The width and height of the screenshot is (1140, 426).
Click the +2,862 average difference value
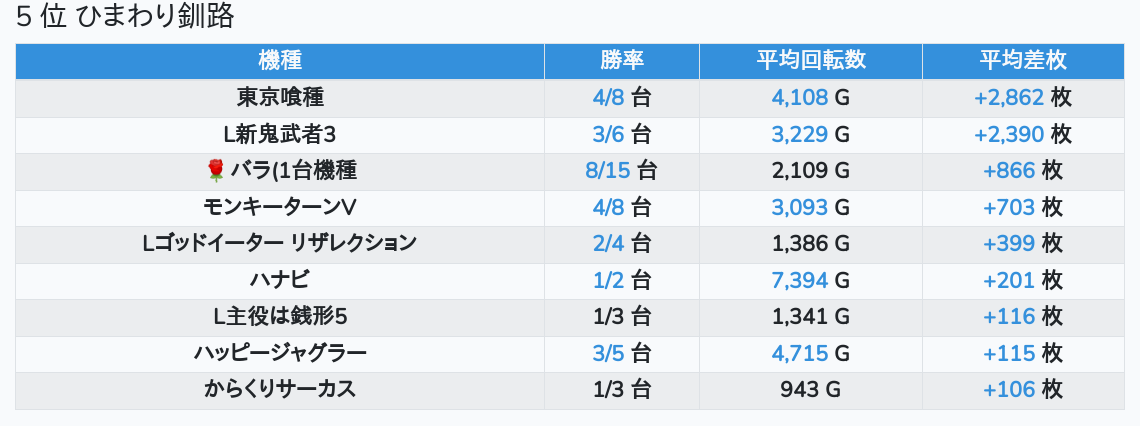pos(1009,98)
